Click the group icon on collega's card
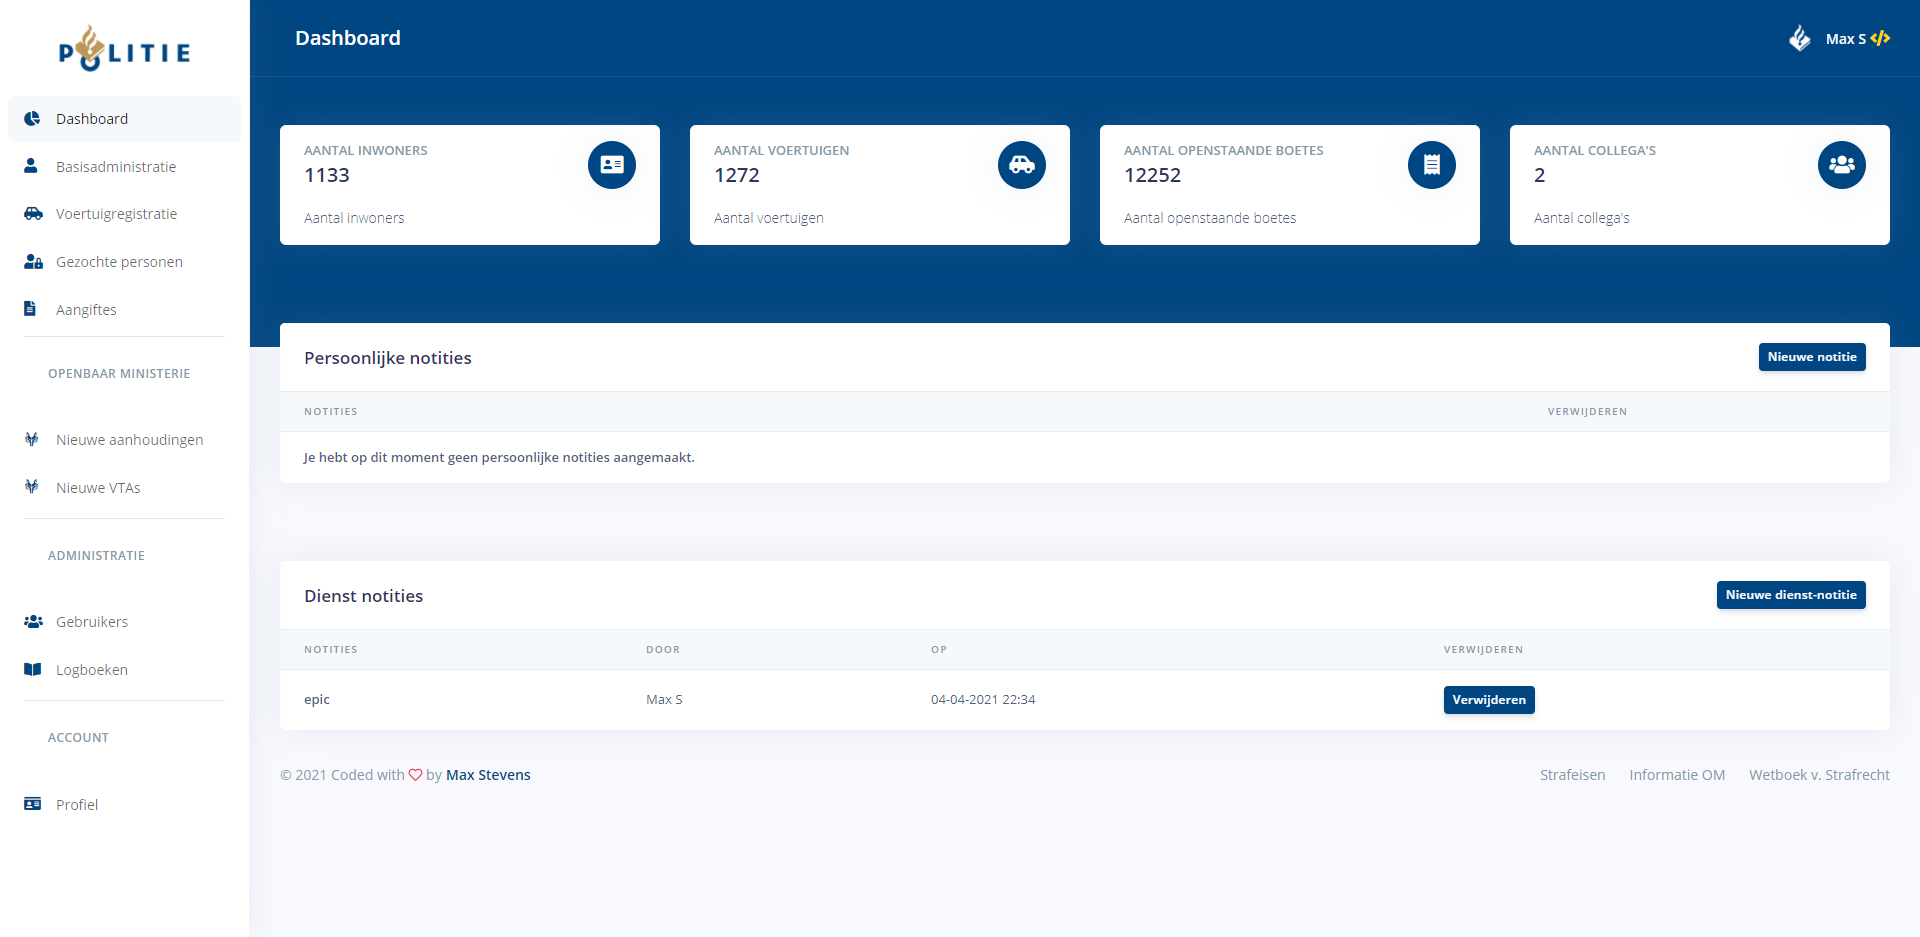This screenshot has width=1920, height=937. point(1841,165)
